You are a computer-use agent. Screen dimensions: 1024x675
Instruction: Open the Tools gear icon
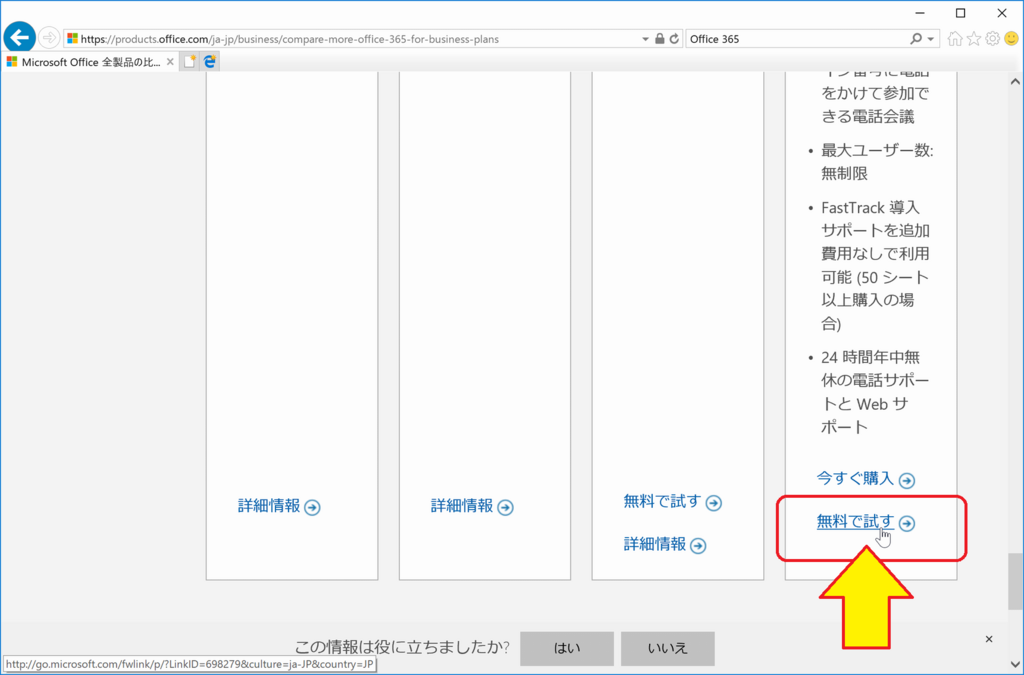993,39
